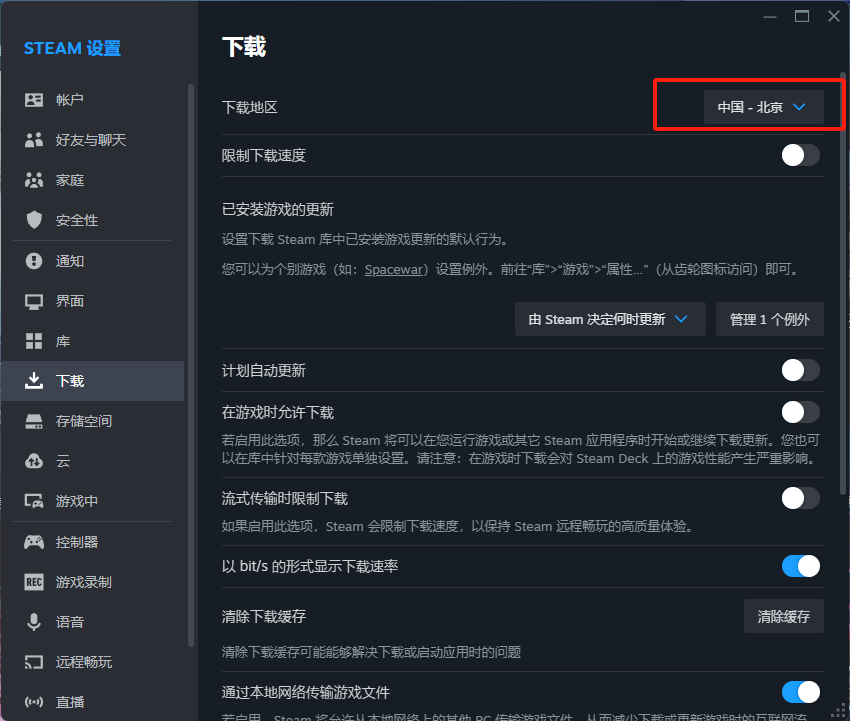Enable the 限制下载速度 toggle
The height and width of the screenshot is (721, 850).
tap(800, 155)
